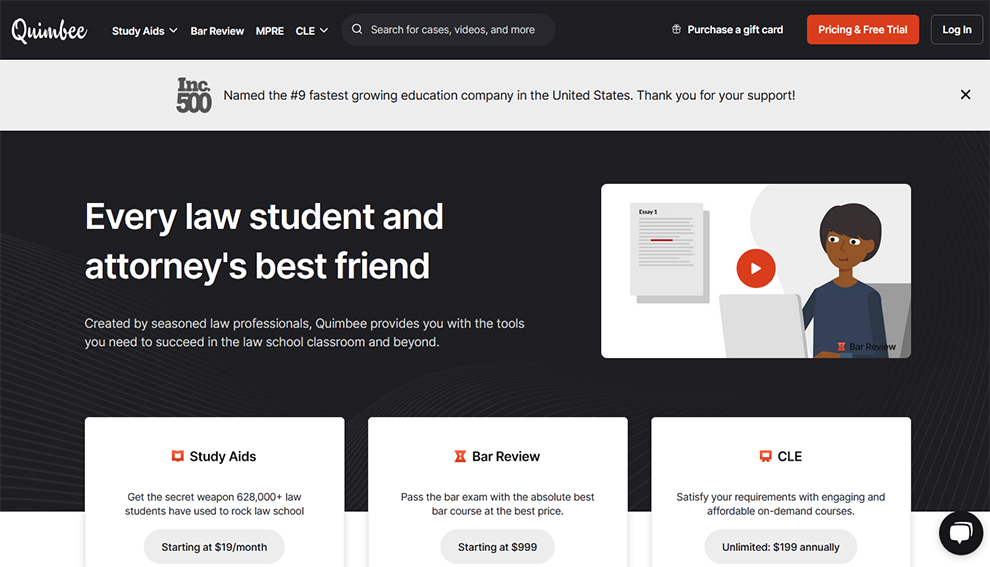
Task: Click the 'Named the #9 fastest growing' banner text
Action: [510, 95]
